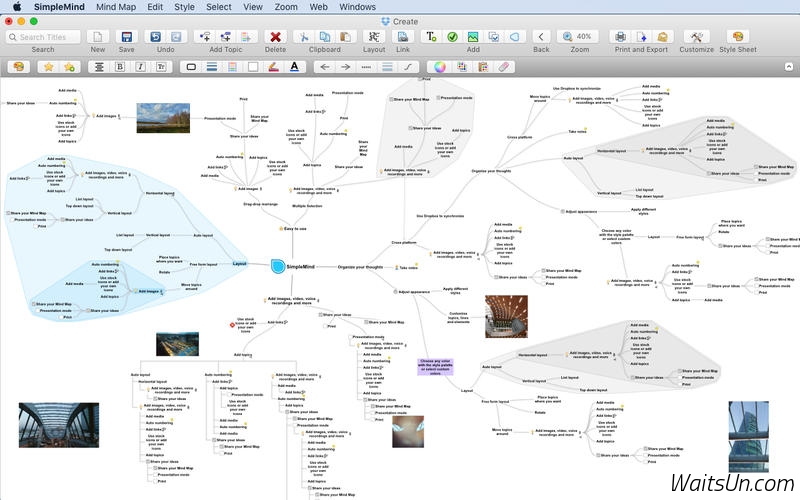Open the Select menu
Viewport: 800px width, 500px height.
[219, 7]
